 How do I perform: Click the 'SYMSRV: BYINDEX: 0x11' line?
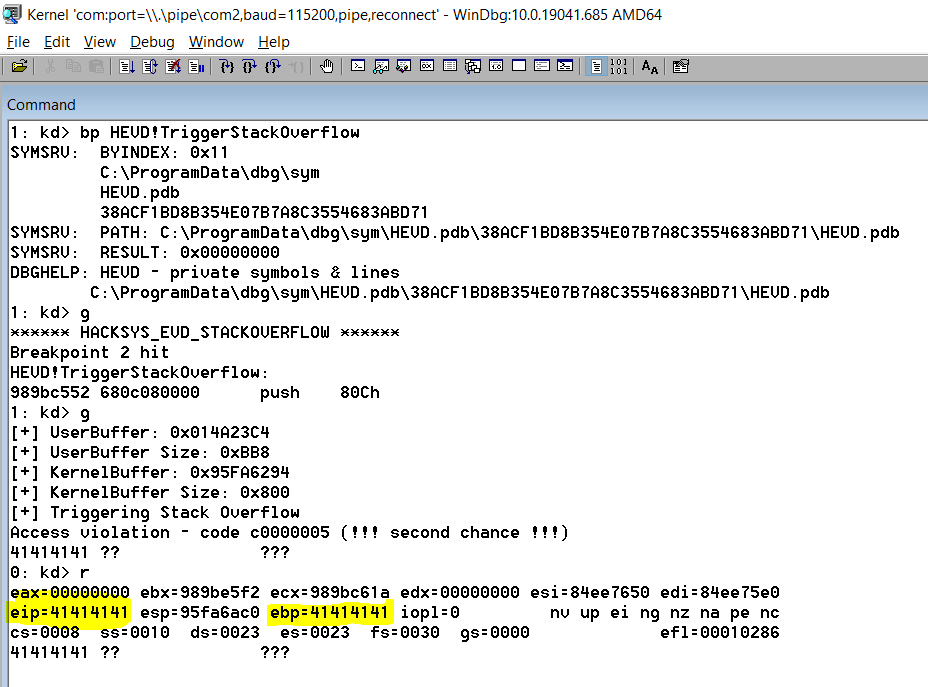(119, 153)
